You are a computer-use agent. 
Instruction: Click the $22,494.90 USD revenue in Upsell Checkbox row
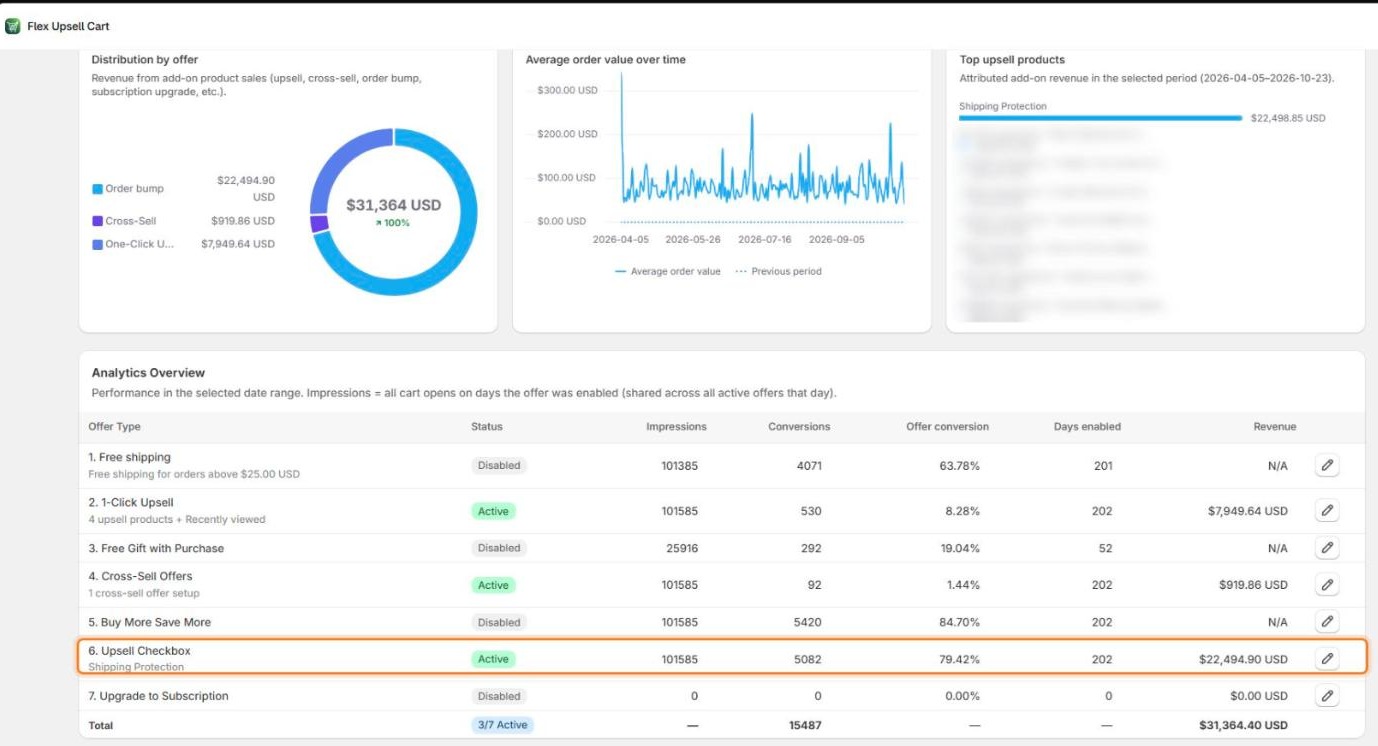pyautogui.click(x=1243, y=659)
